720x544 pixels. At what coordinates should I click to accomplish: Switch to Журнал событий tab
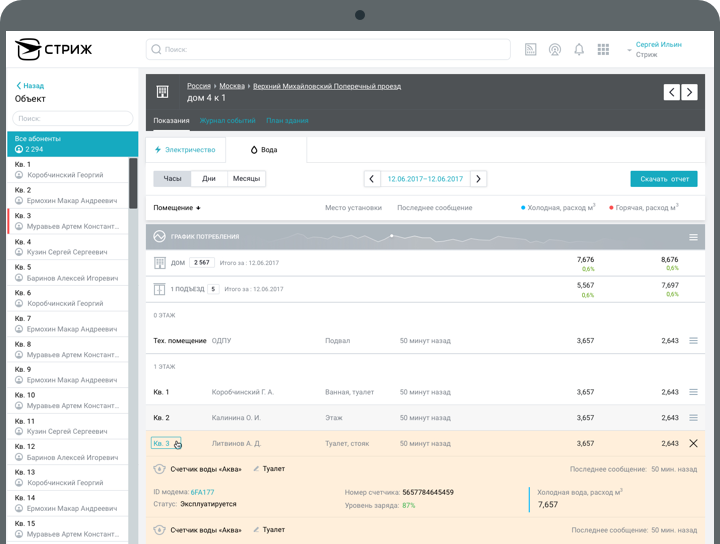pos(227,120)
